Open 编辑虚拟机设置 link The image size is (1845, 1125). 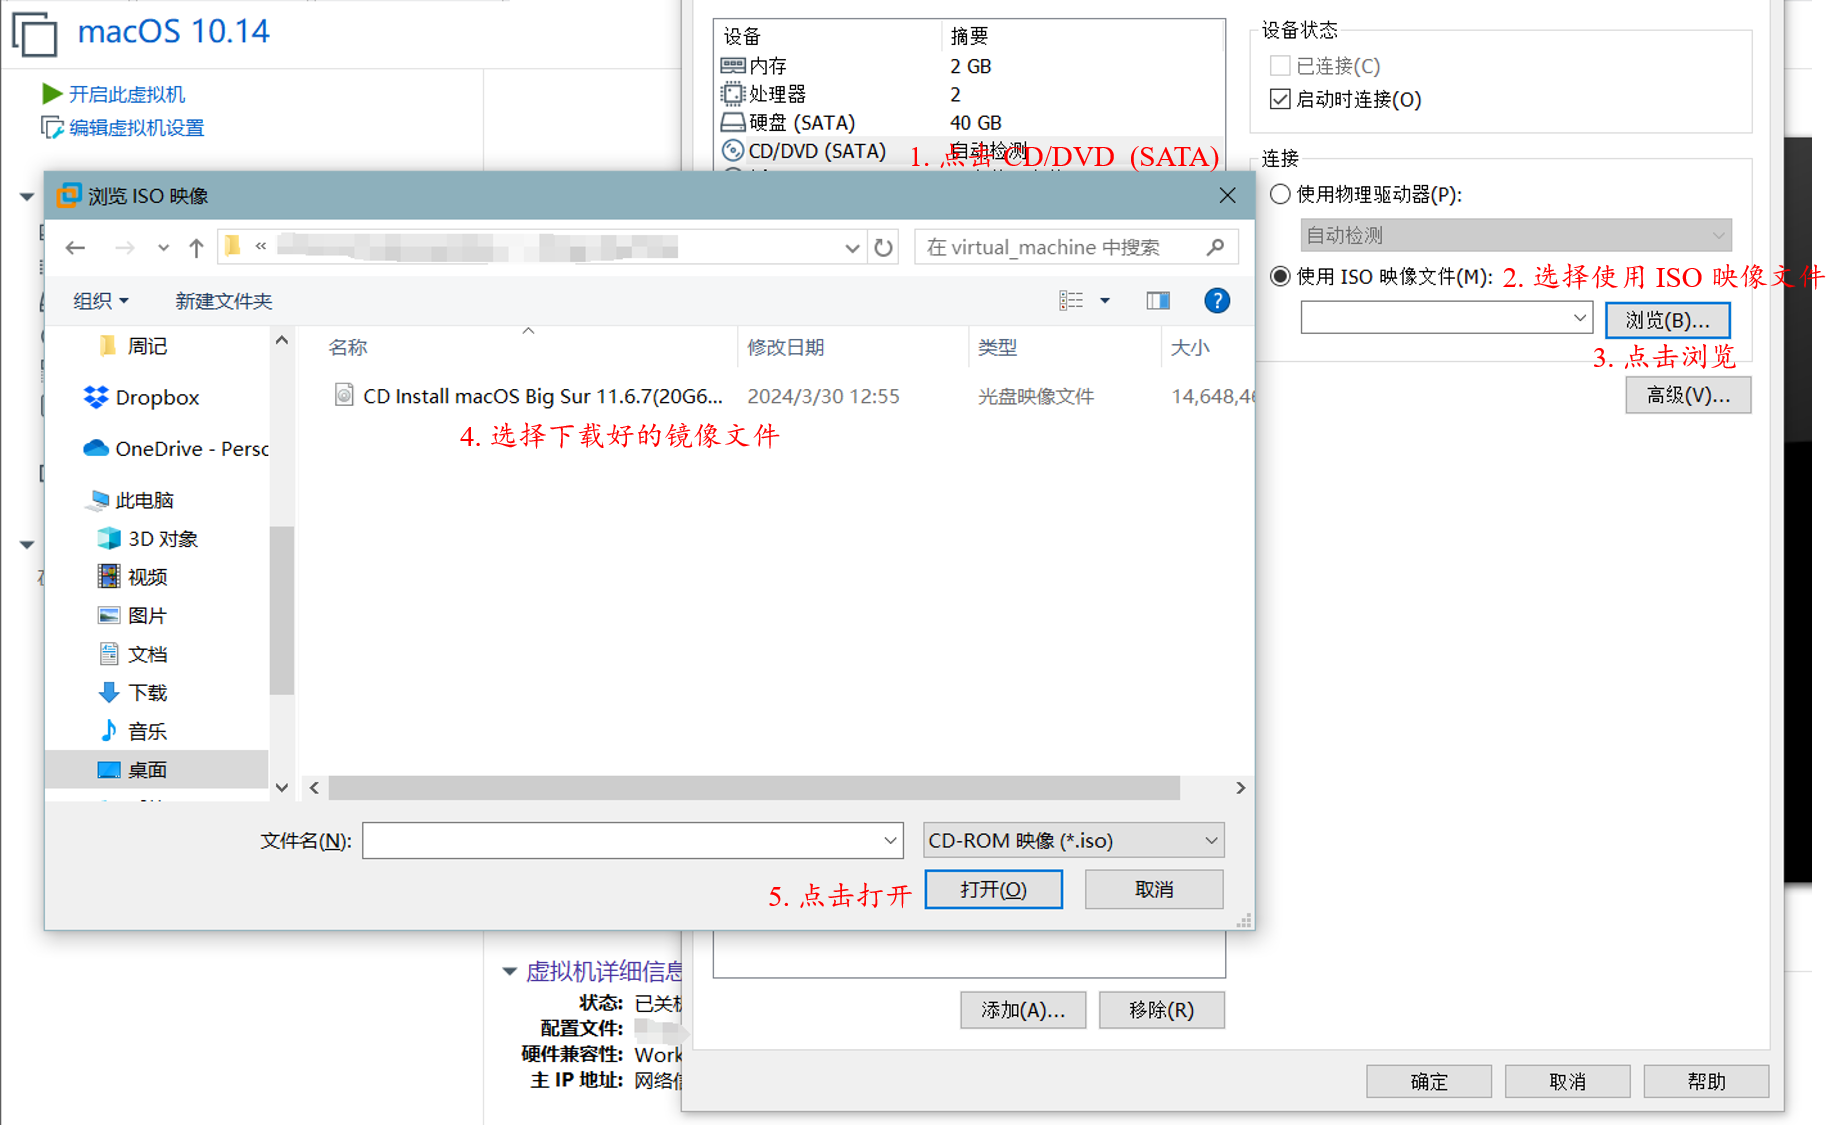136,128
